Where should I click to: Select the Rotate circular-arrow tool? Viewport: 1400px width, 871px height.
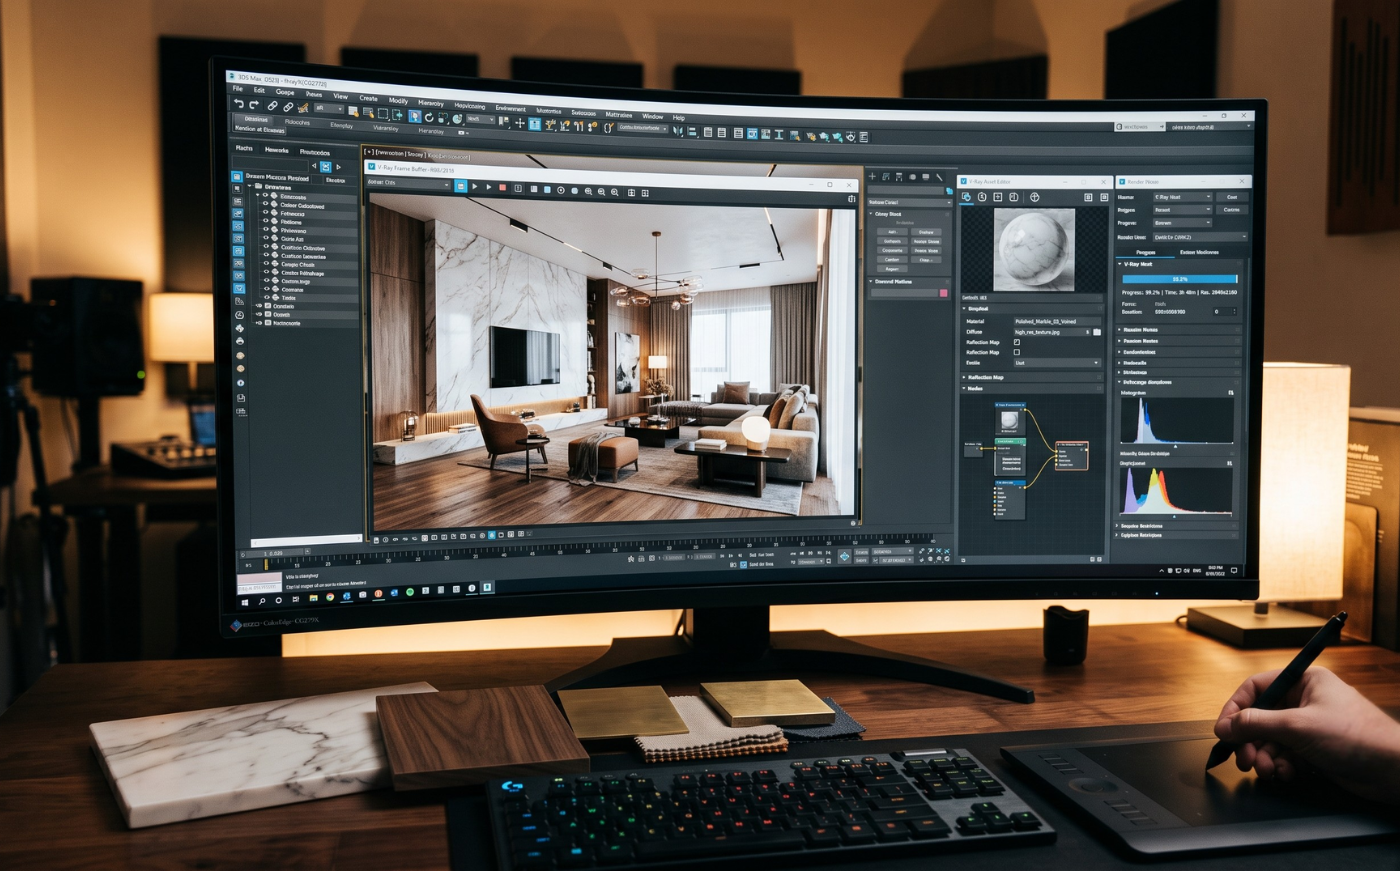pyautogui.click(x=429, y=117)
